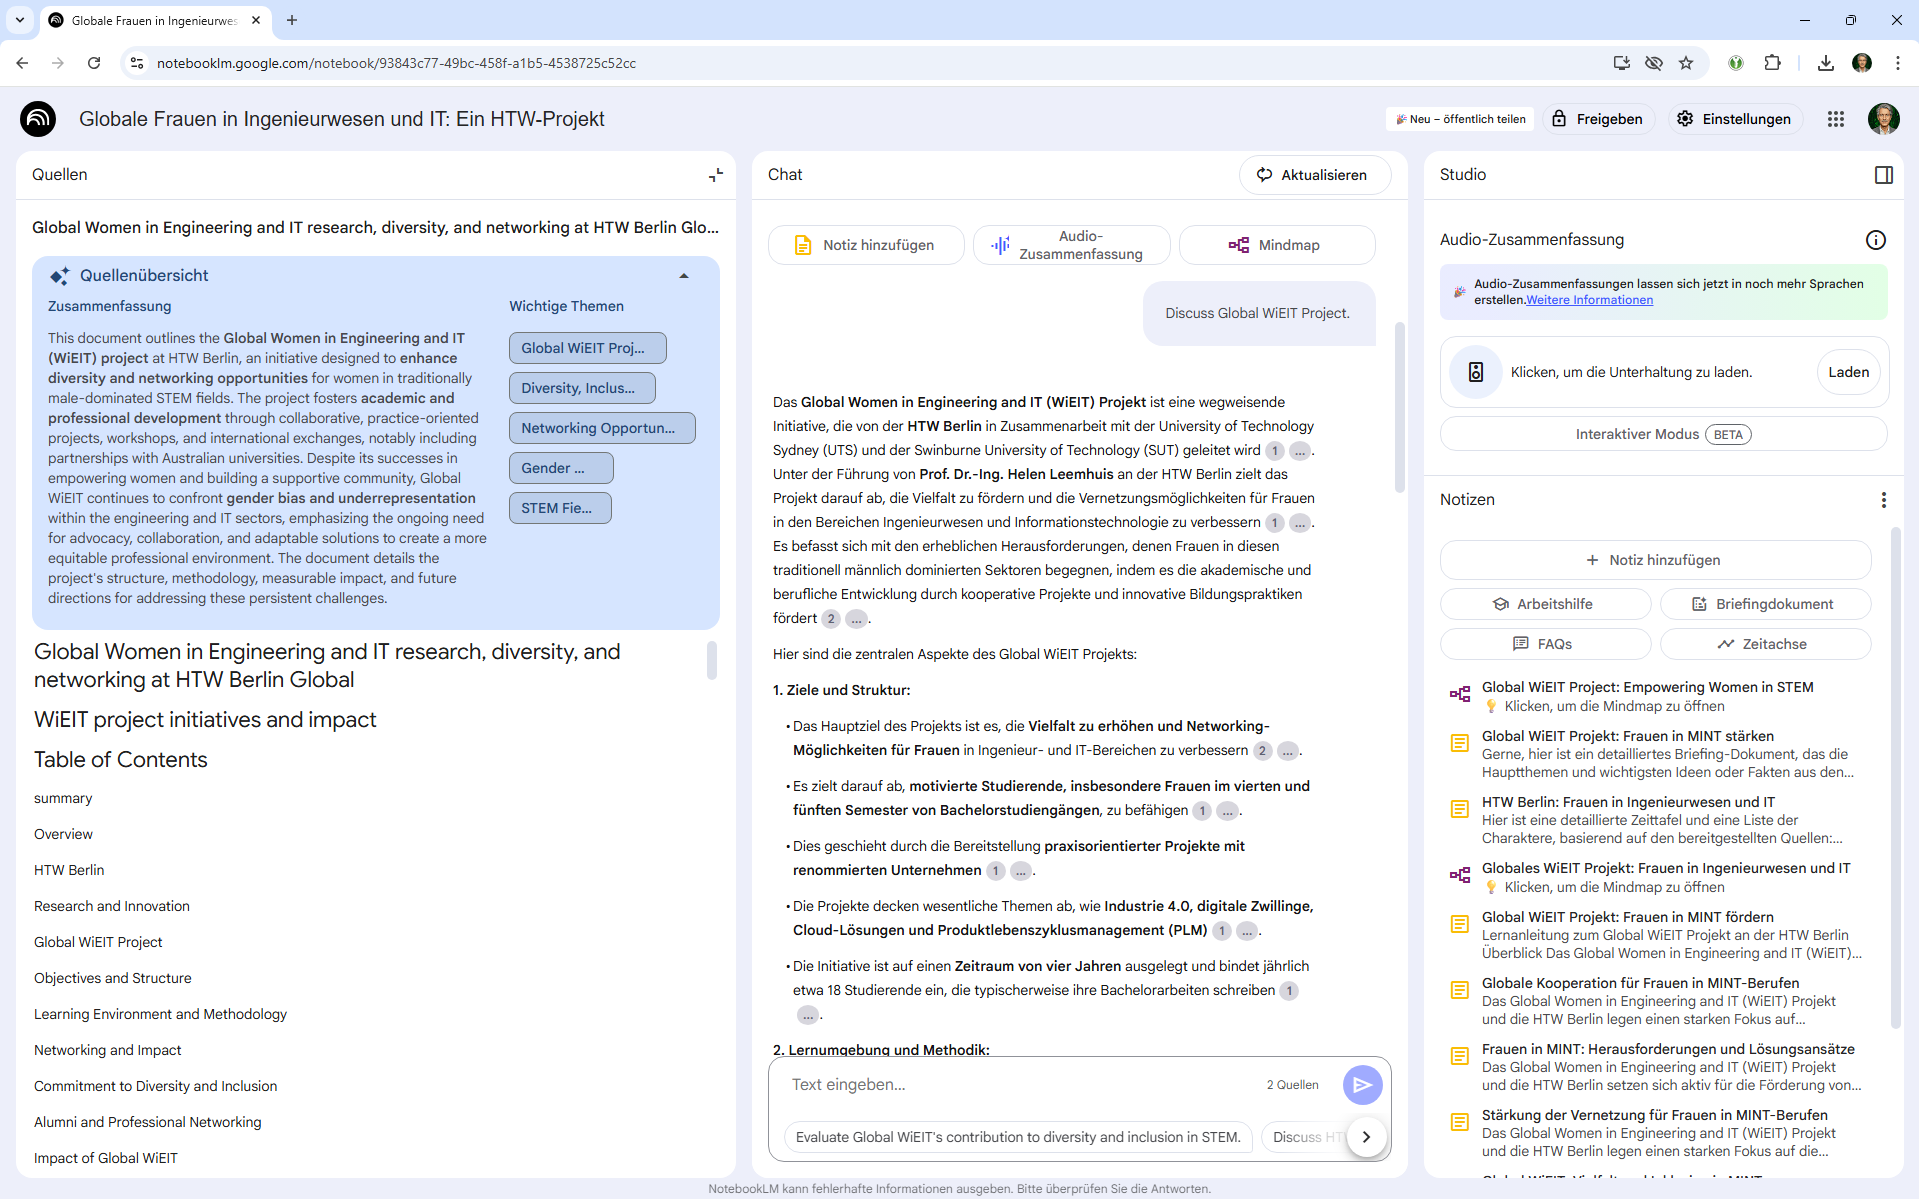The height and width of the screenshot is (1199, 1919).
Task: Click 'Objectives and Structure' contents entry
Action: [x=113, y=978]
